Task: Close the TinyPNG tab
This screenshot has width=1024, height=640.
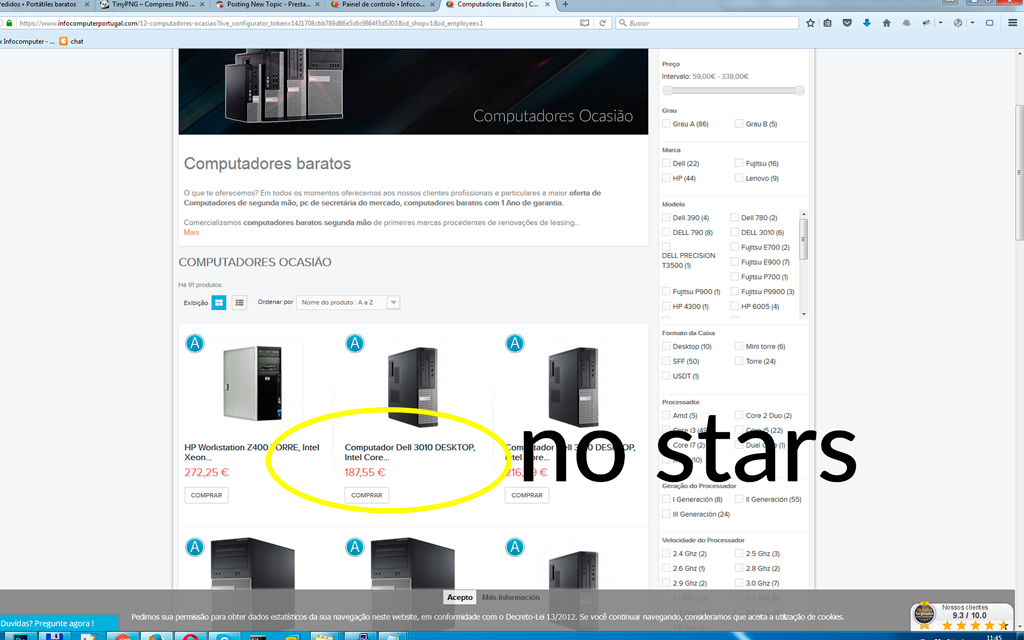Action: pyautogui.click(x=202, y=4)
